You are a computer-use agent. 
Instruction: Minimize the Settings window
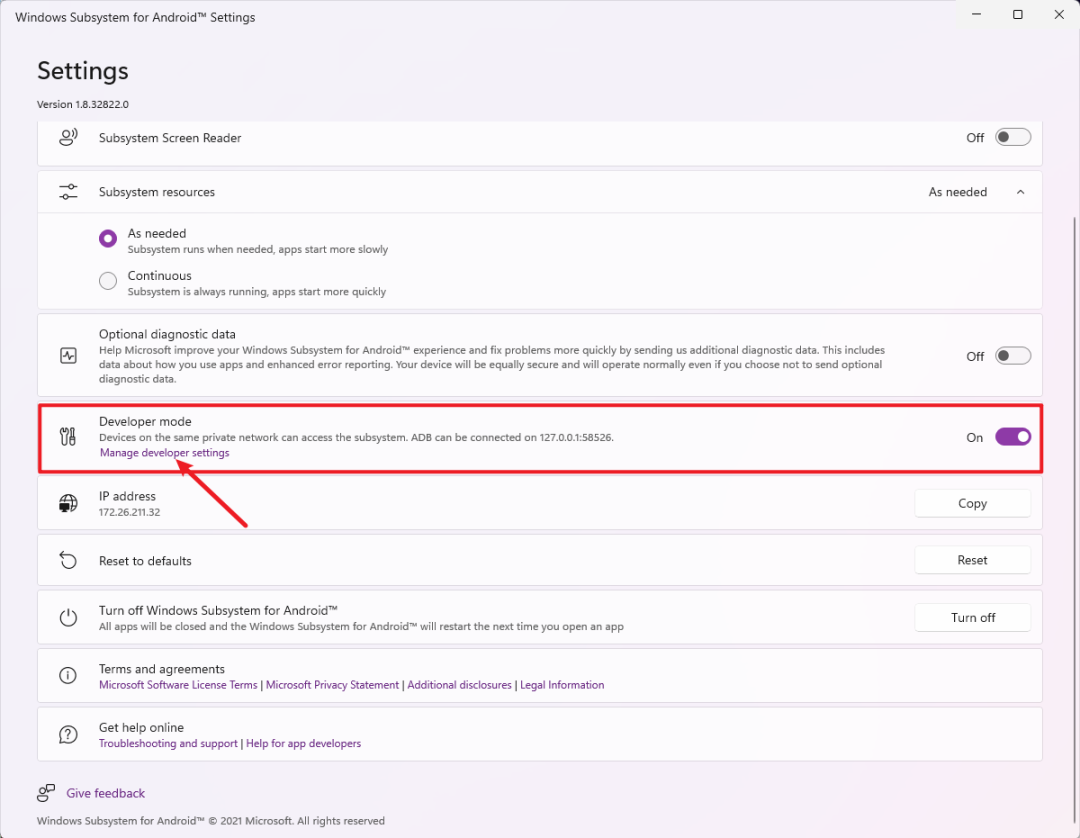click(976, 14)
